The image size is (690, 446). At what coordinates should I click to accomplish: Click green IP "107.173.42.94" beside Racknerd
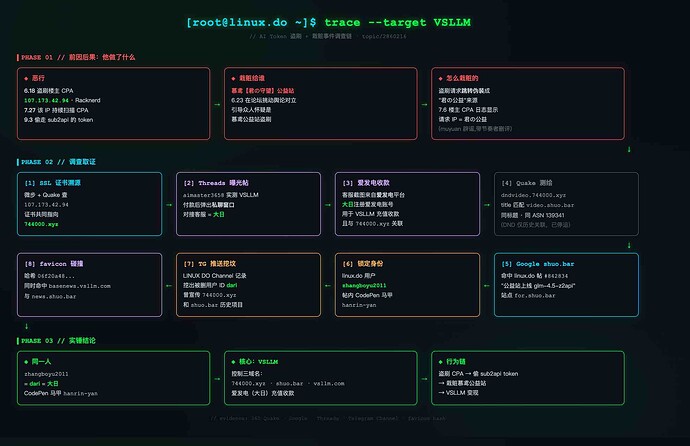pyautogui.click(x=46, y=100)
